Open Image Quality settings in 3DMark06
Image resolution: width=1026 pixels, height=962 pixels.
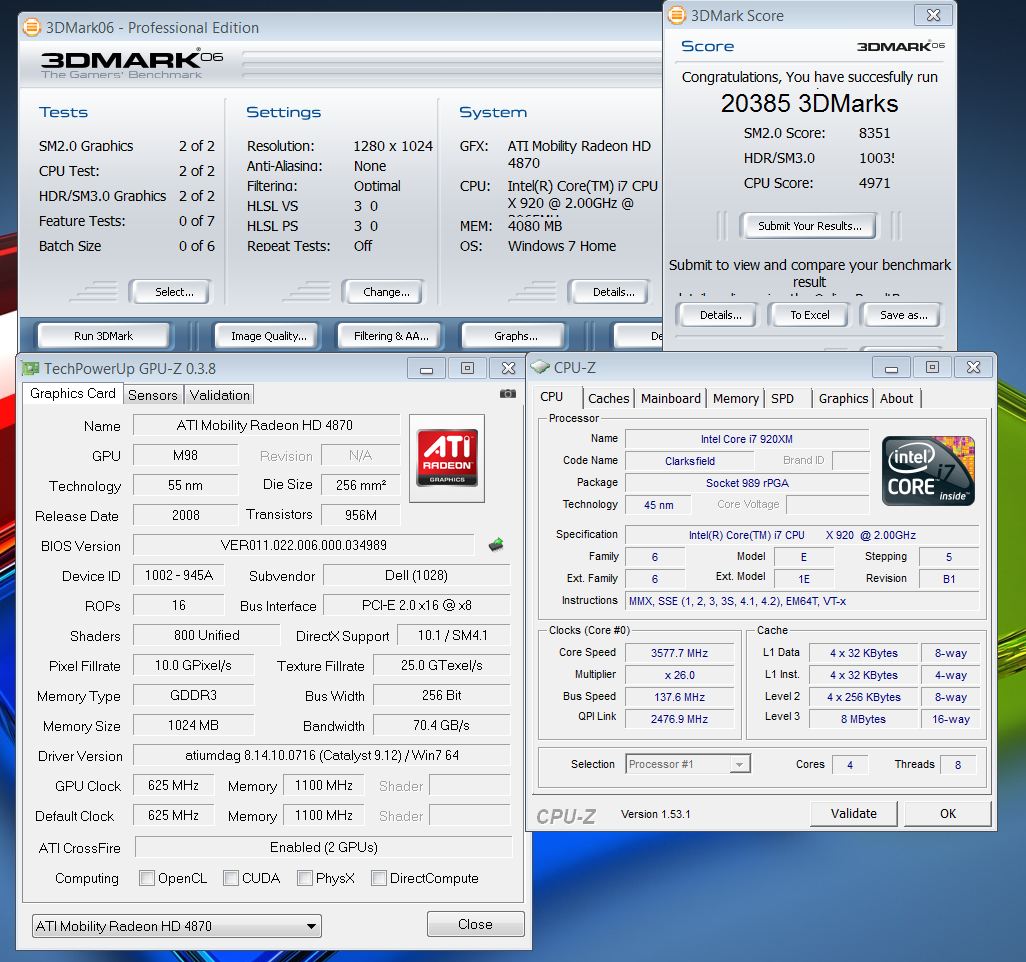click(x=268, y=336)
